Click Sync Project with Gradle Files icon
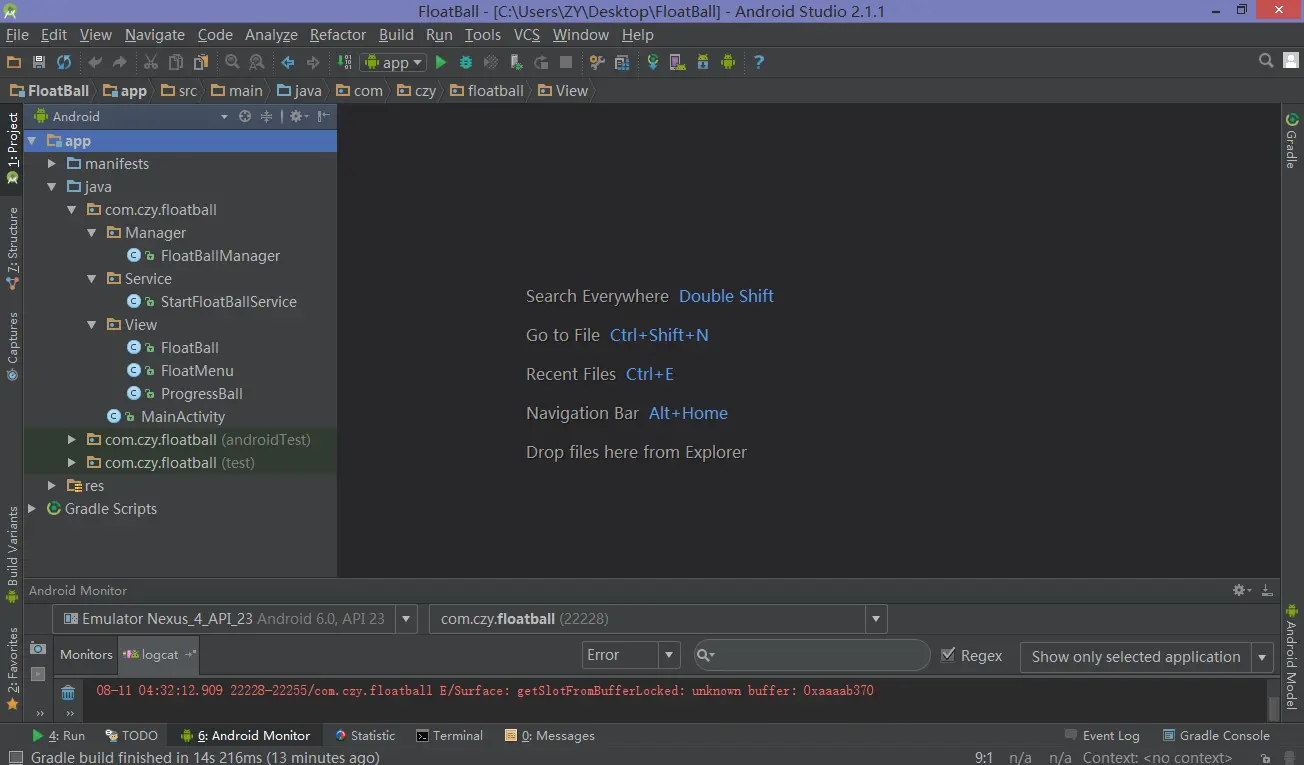The width and height of the screenshot is (1304, 765). point(653,62)
